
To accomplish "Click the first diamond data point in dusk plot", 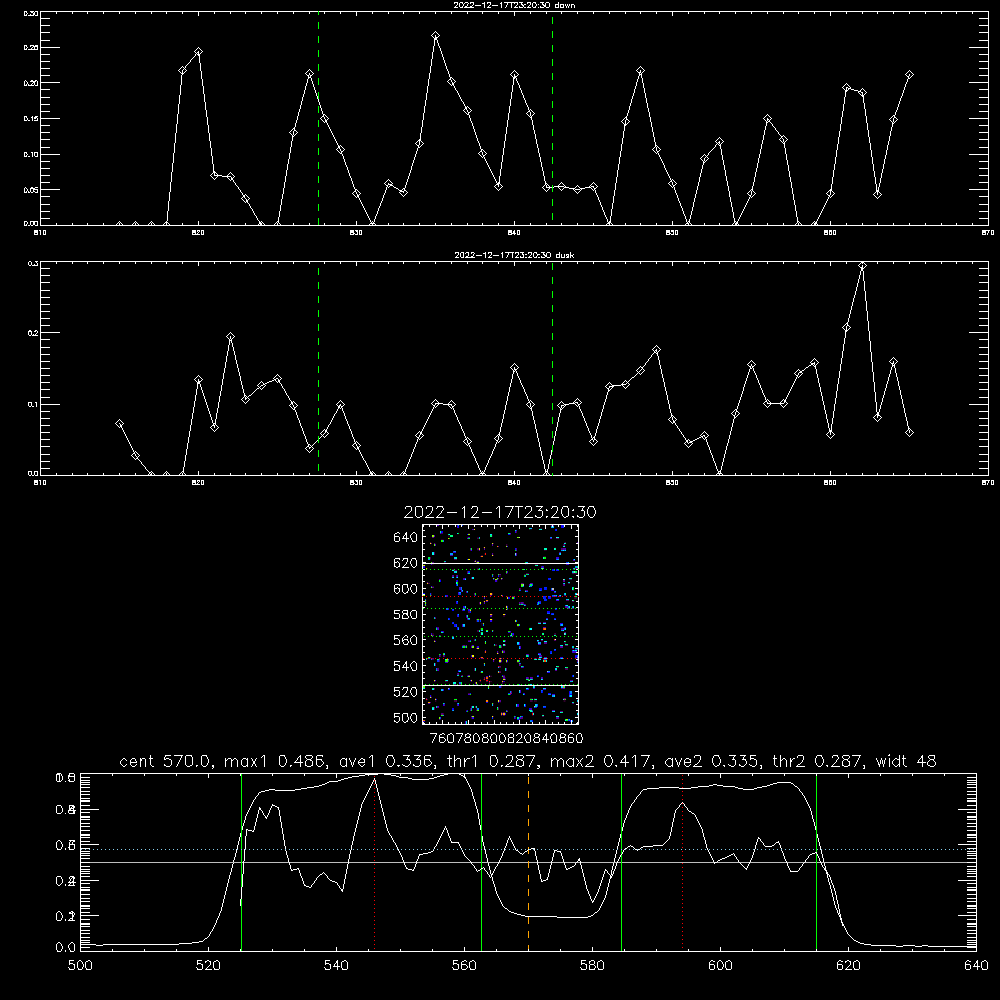I will 119,423.
